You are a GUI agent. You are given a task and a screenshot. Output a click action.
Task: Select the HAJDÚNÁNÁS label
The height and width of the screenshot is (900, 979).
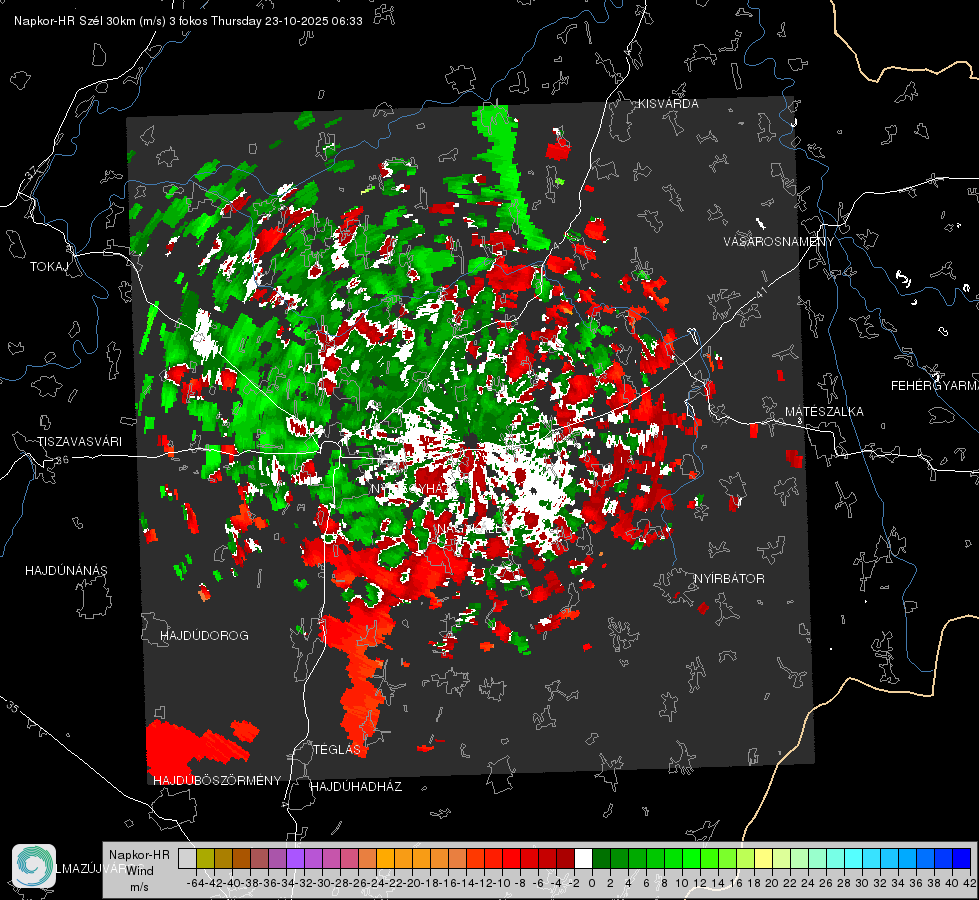point(66,570)
